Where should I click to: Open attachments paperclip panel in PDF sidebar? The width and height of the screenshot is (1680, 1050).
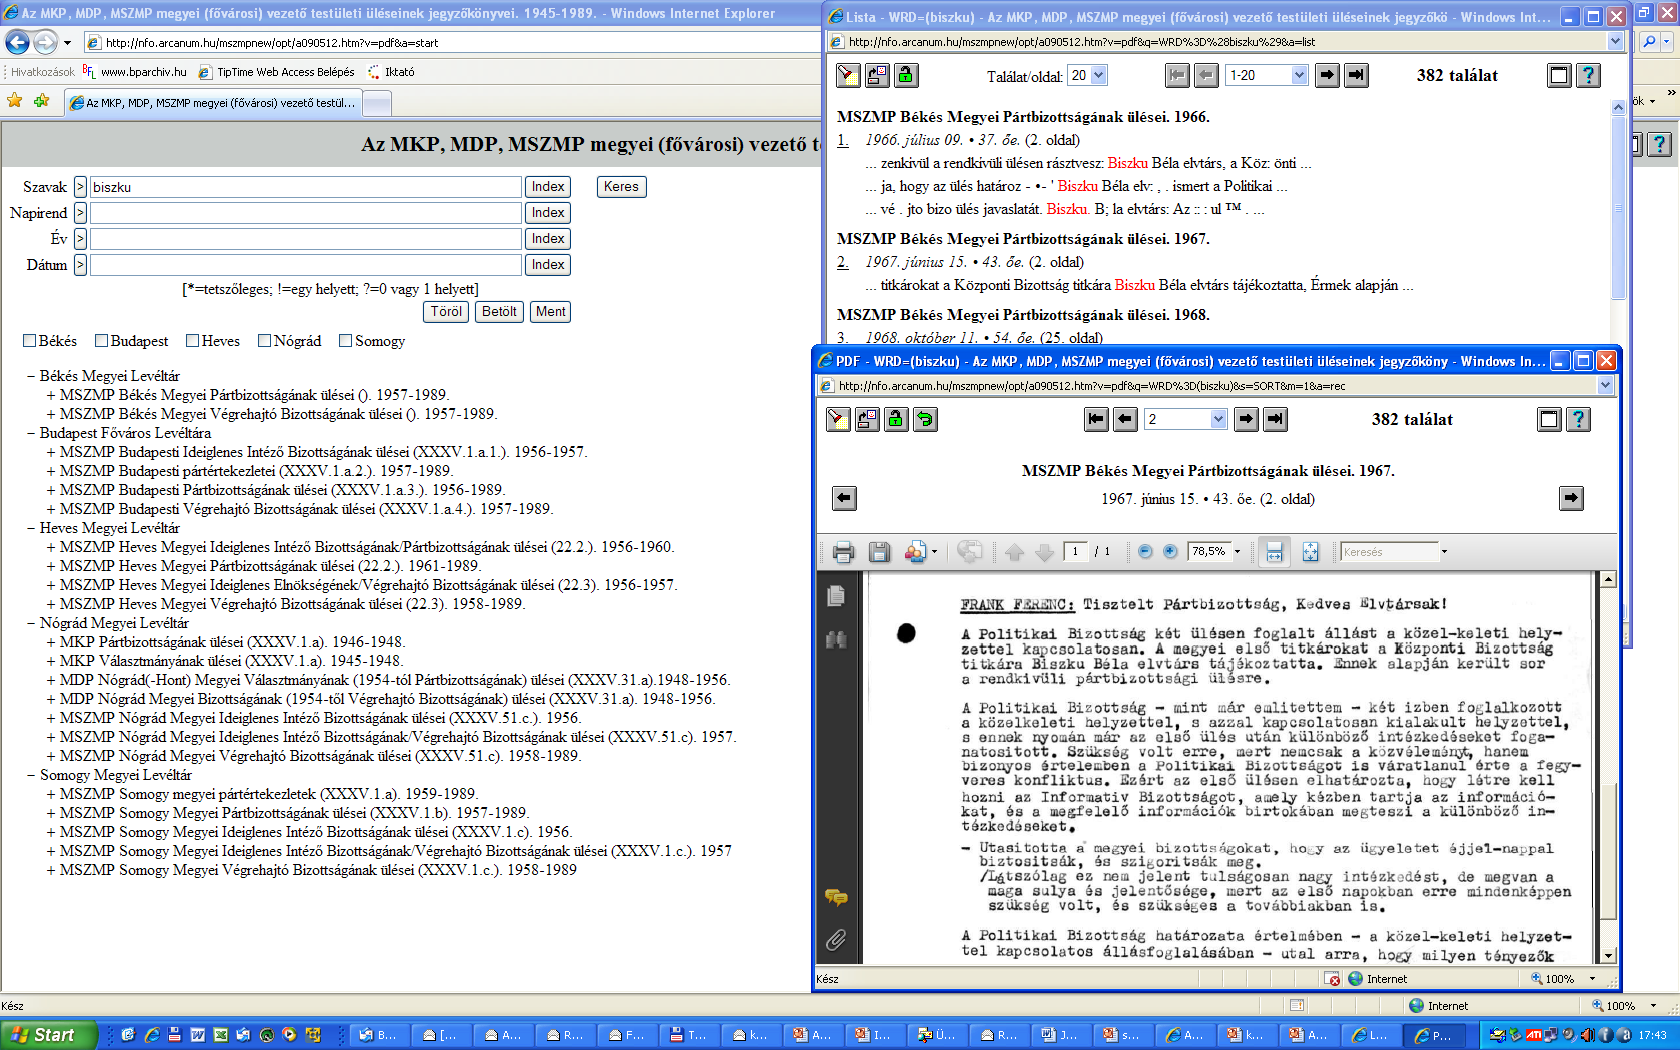(836, 939)
